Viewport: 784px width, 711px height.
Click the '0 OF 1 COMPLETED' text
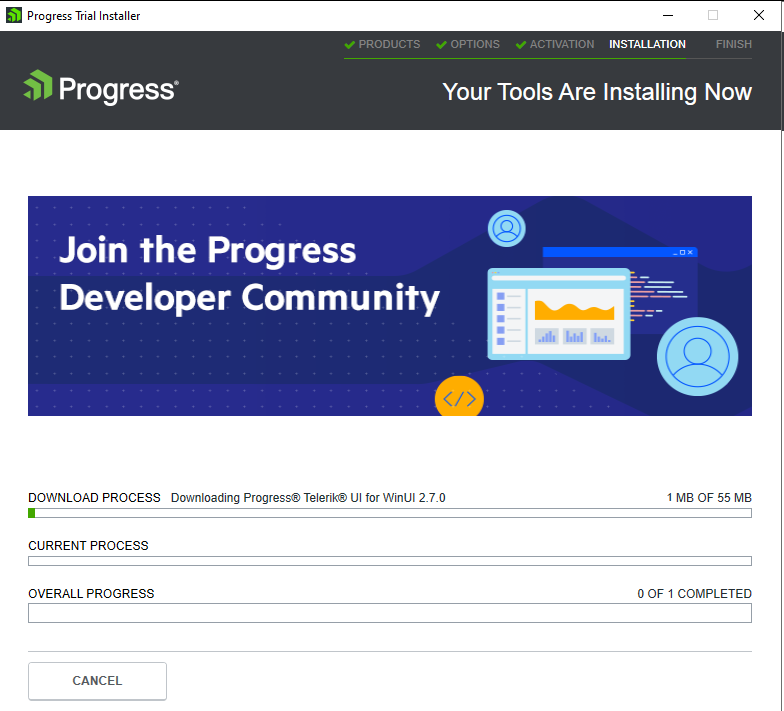694,594
